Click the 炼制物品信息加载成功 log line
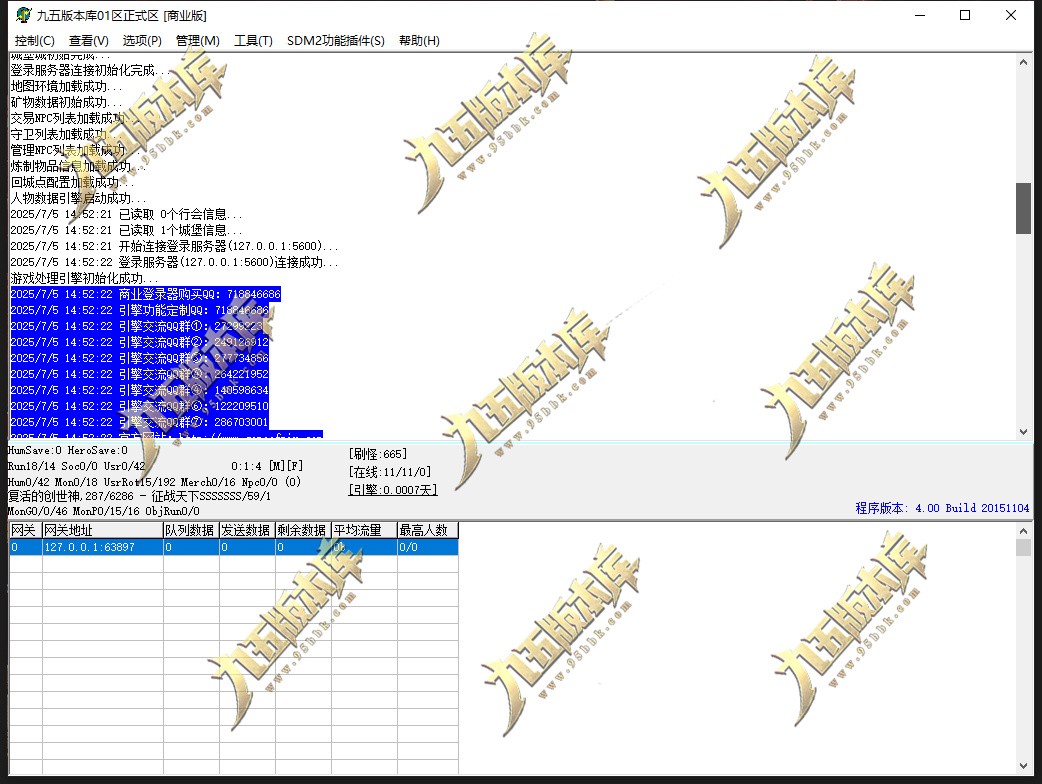 coord(78,166)
